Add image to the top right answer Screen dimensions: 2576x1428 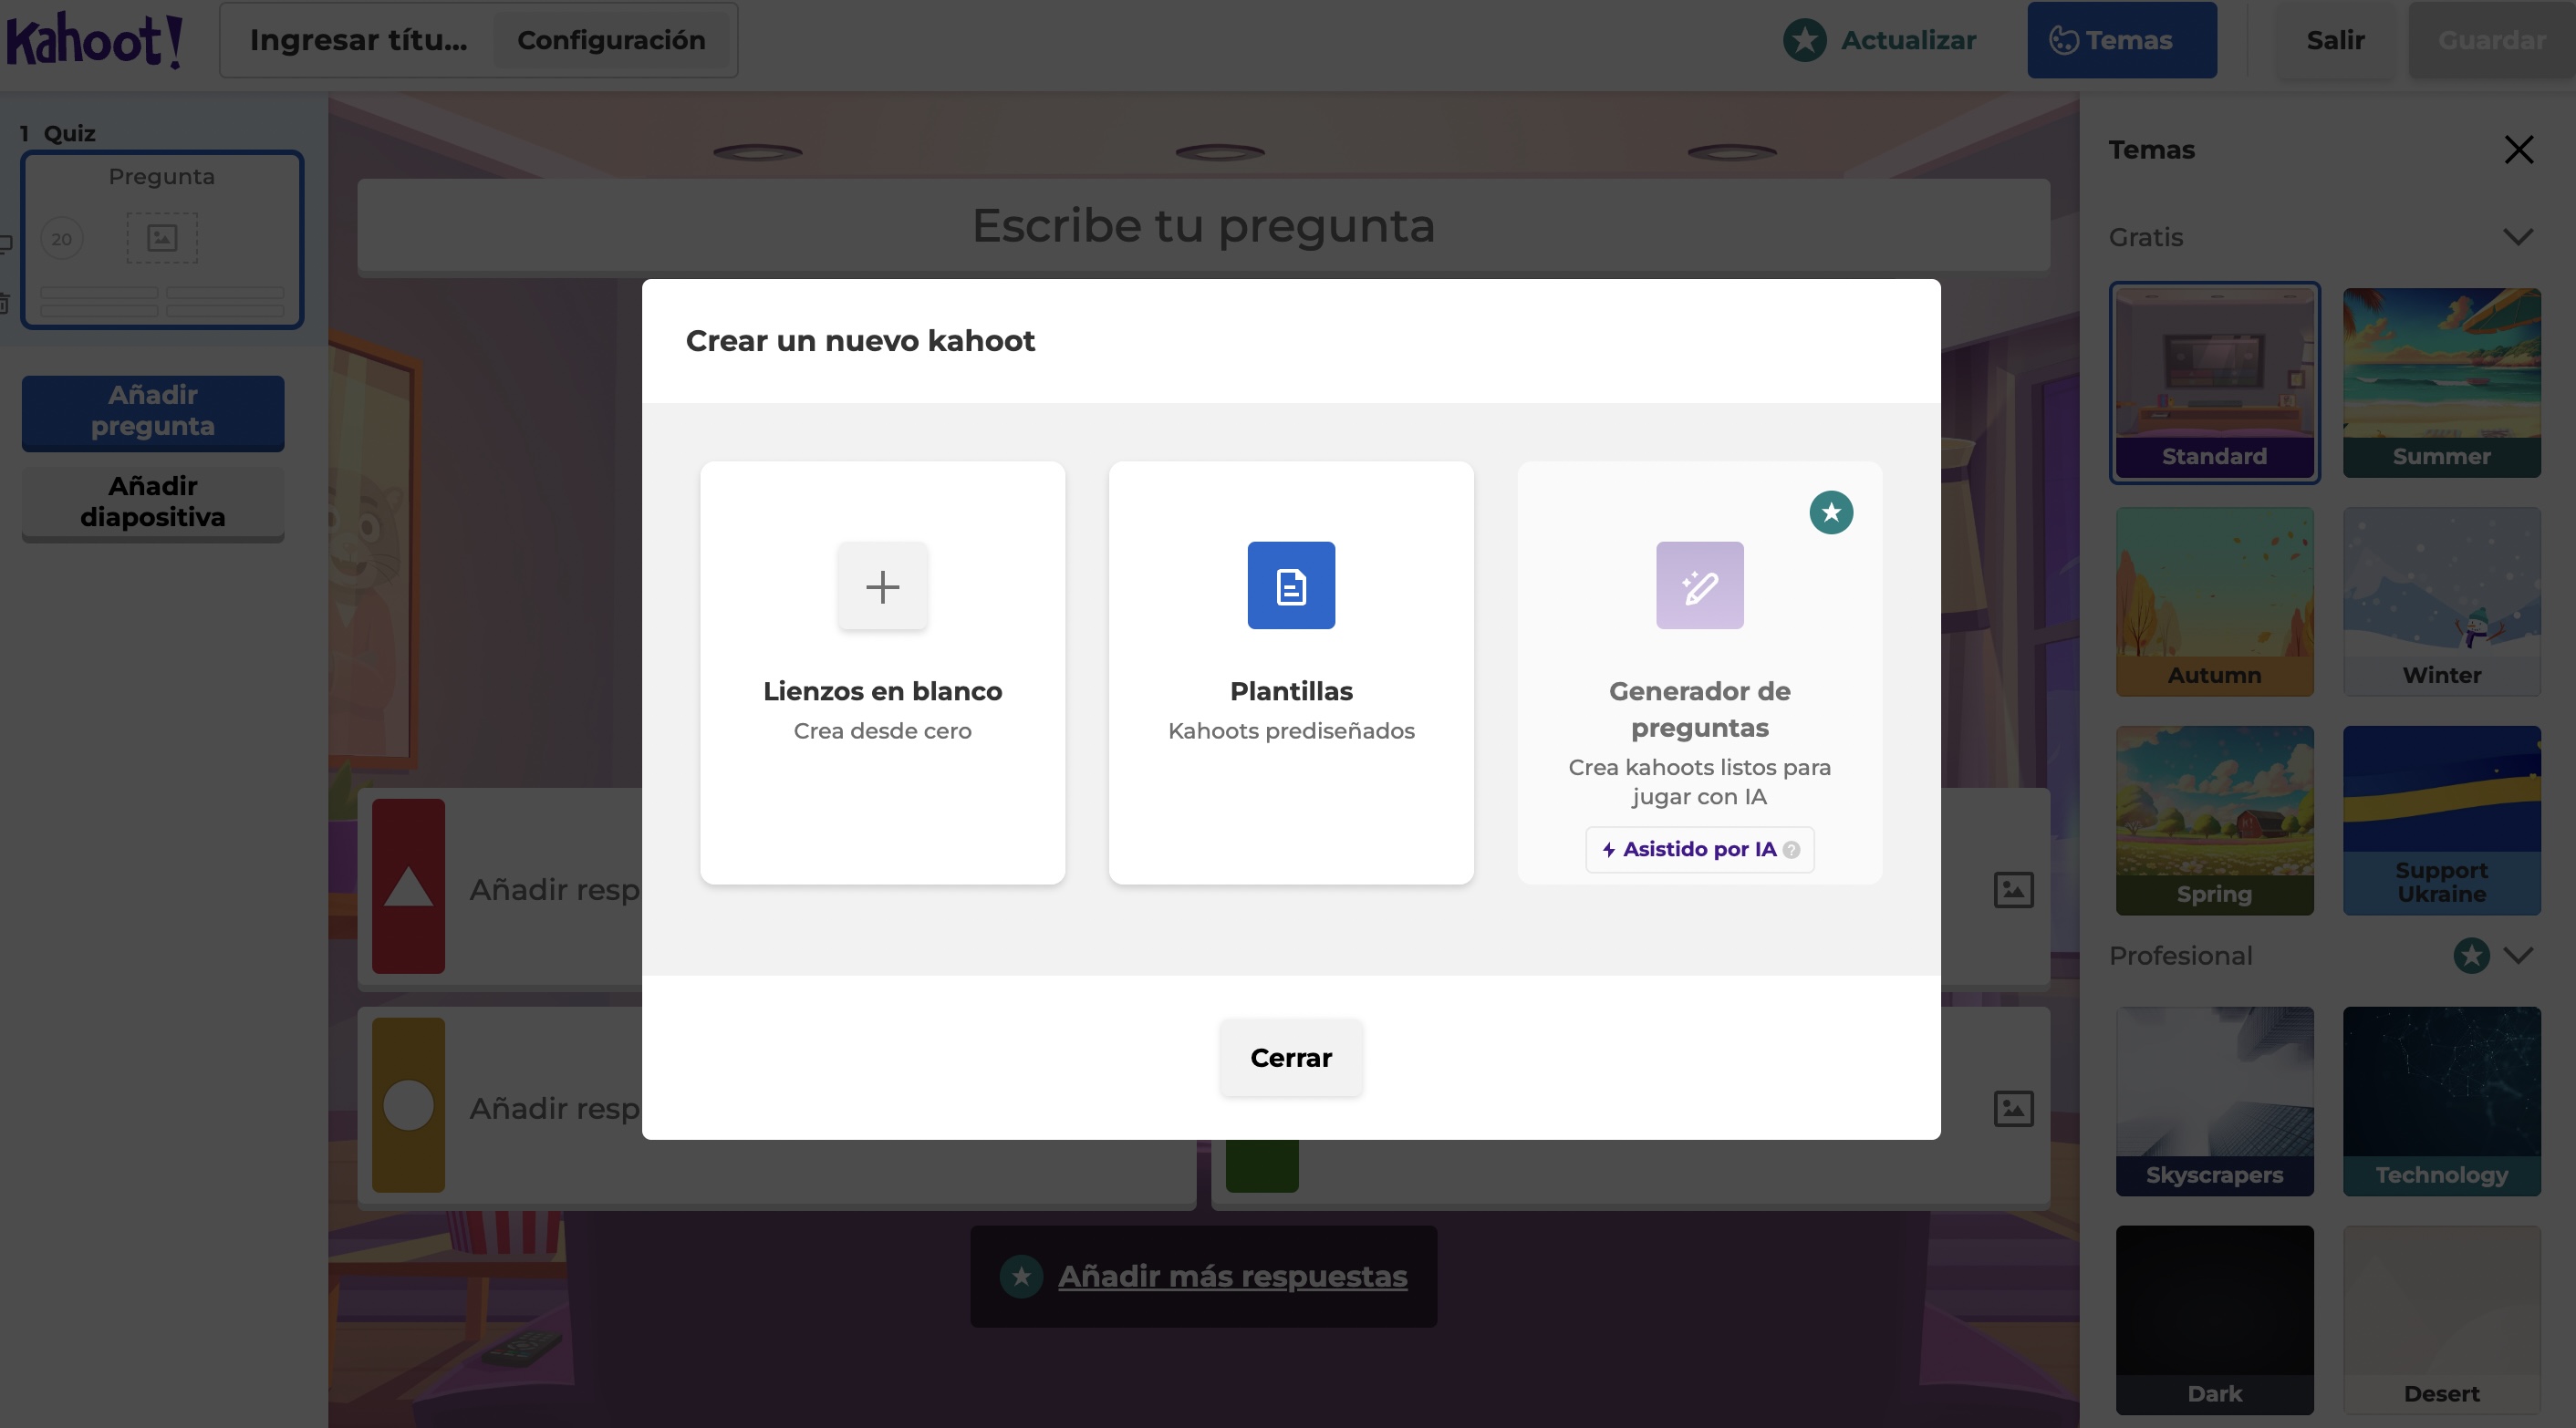[x=2013, y=889]
